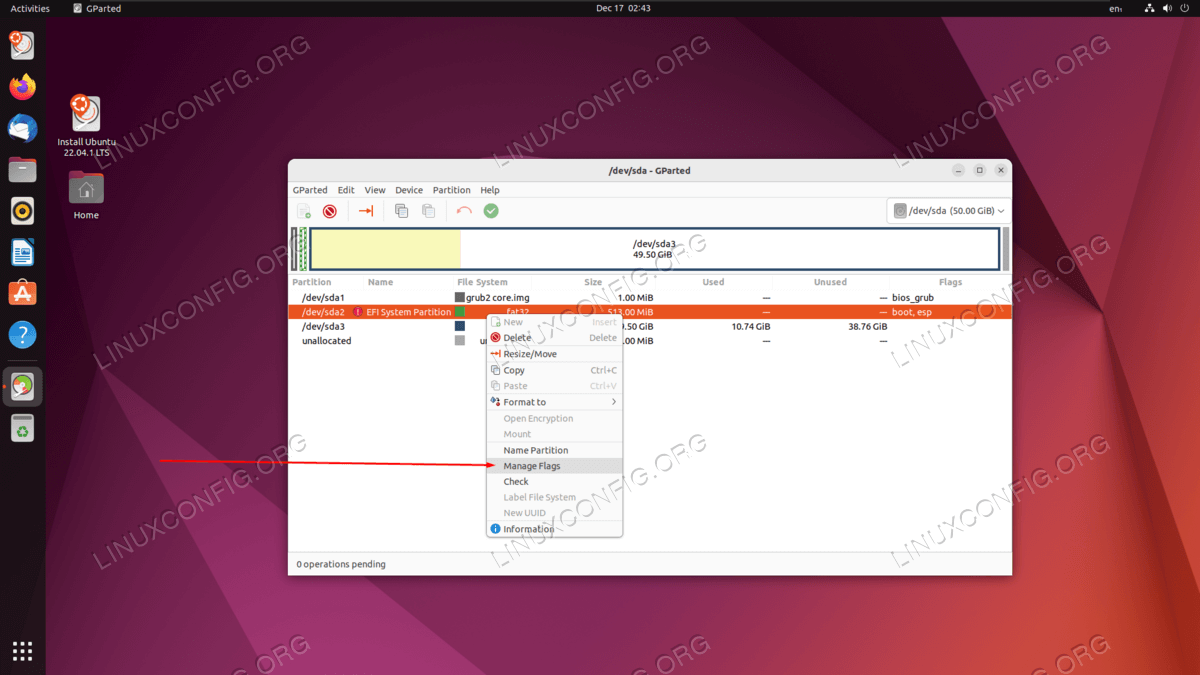Select the /dev/sda2 green block in disk graphic
This screenshot has height=675, width=1200.
[303, 249]
